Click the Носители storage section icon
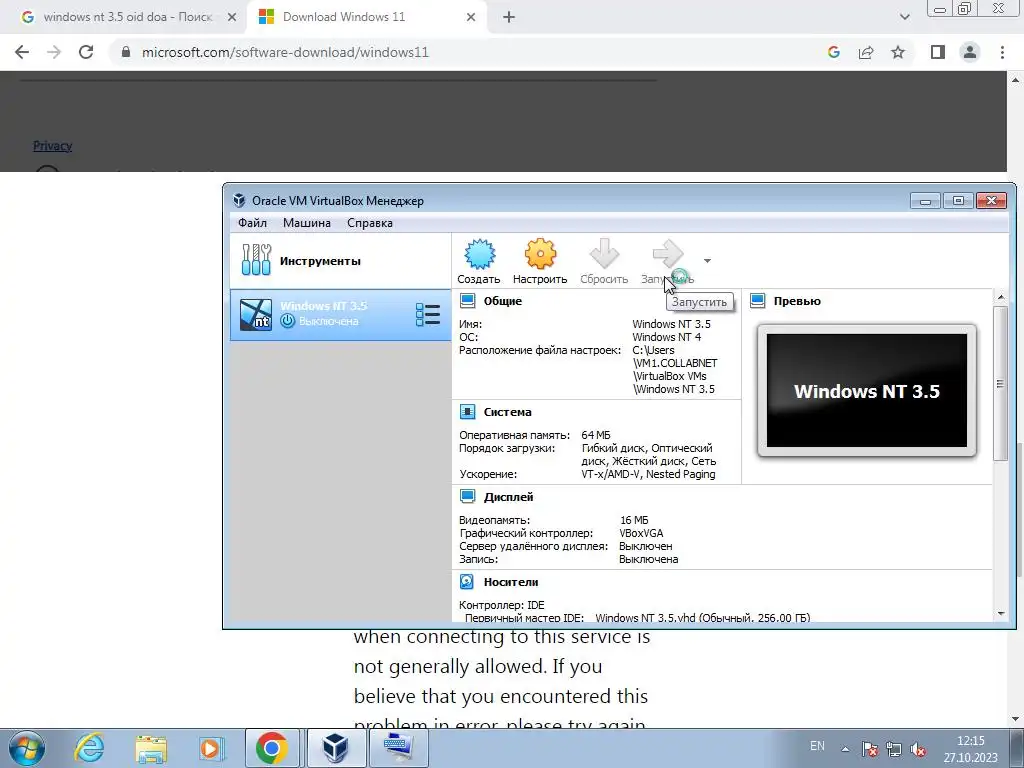1024x768 pixels. click(x=468, y=582)
